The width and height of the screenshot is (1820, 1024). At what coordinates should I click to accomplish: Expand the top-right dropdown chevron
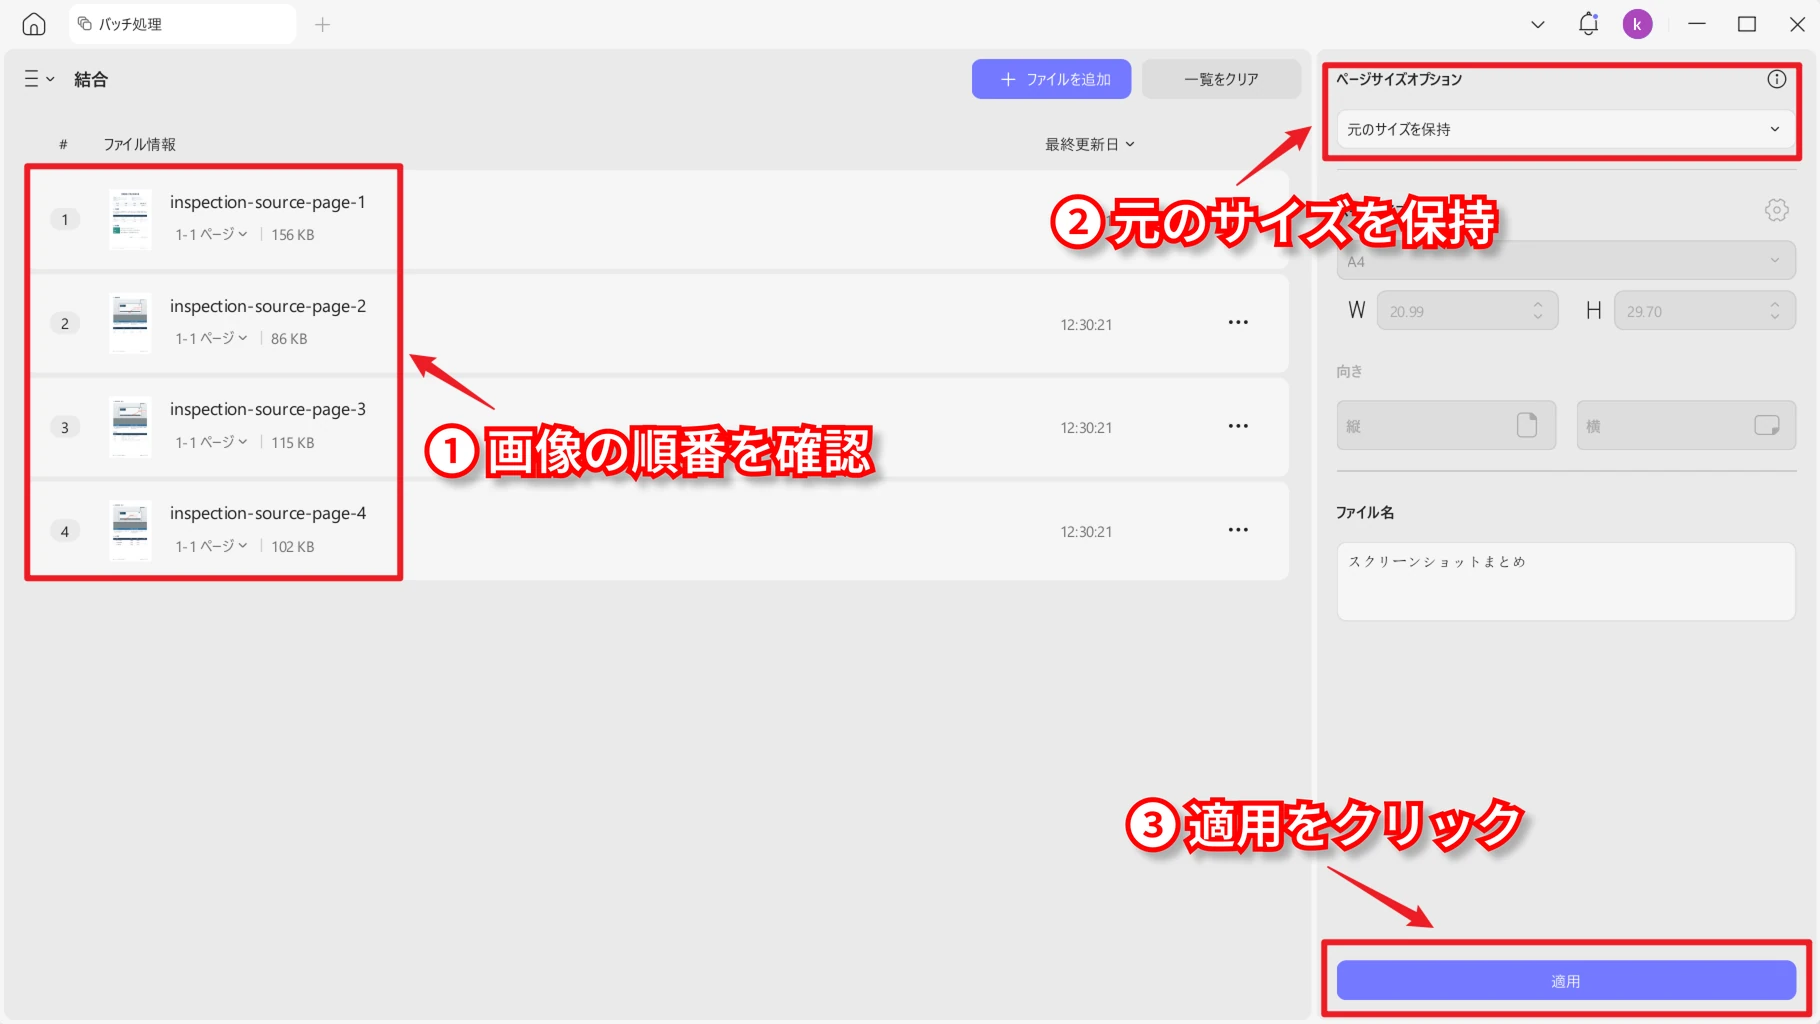pyautogui.click(x=1538, y=24)
